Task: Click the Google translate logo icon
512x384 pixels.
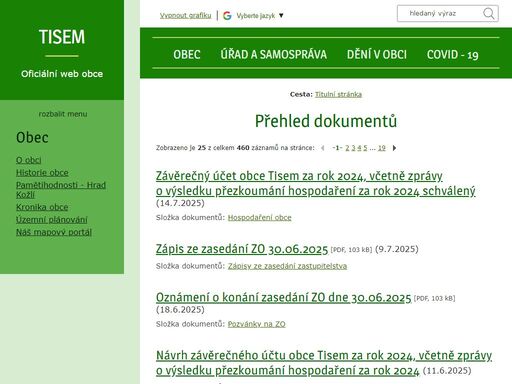Action: [227, 15]
